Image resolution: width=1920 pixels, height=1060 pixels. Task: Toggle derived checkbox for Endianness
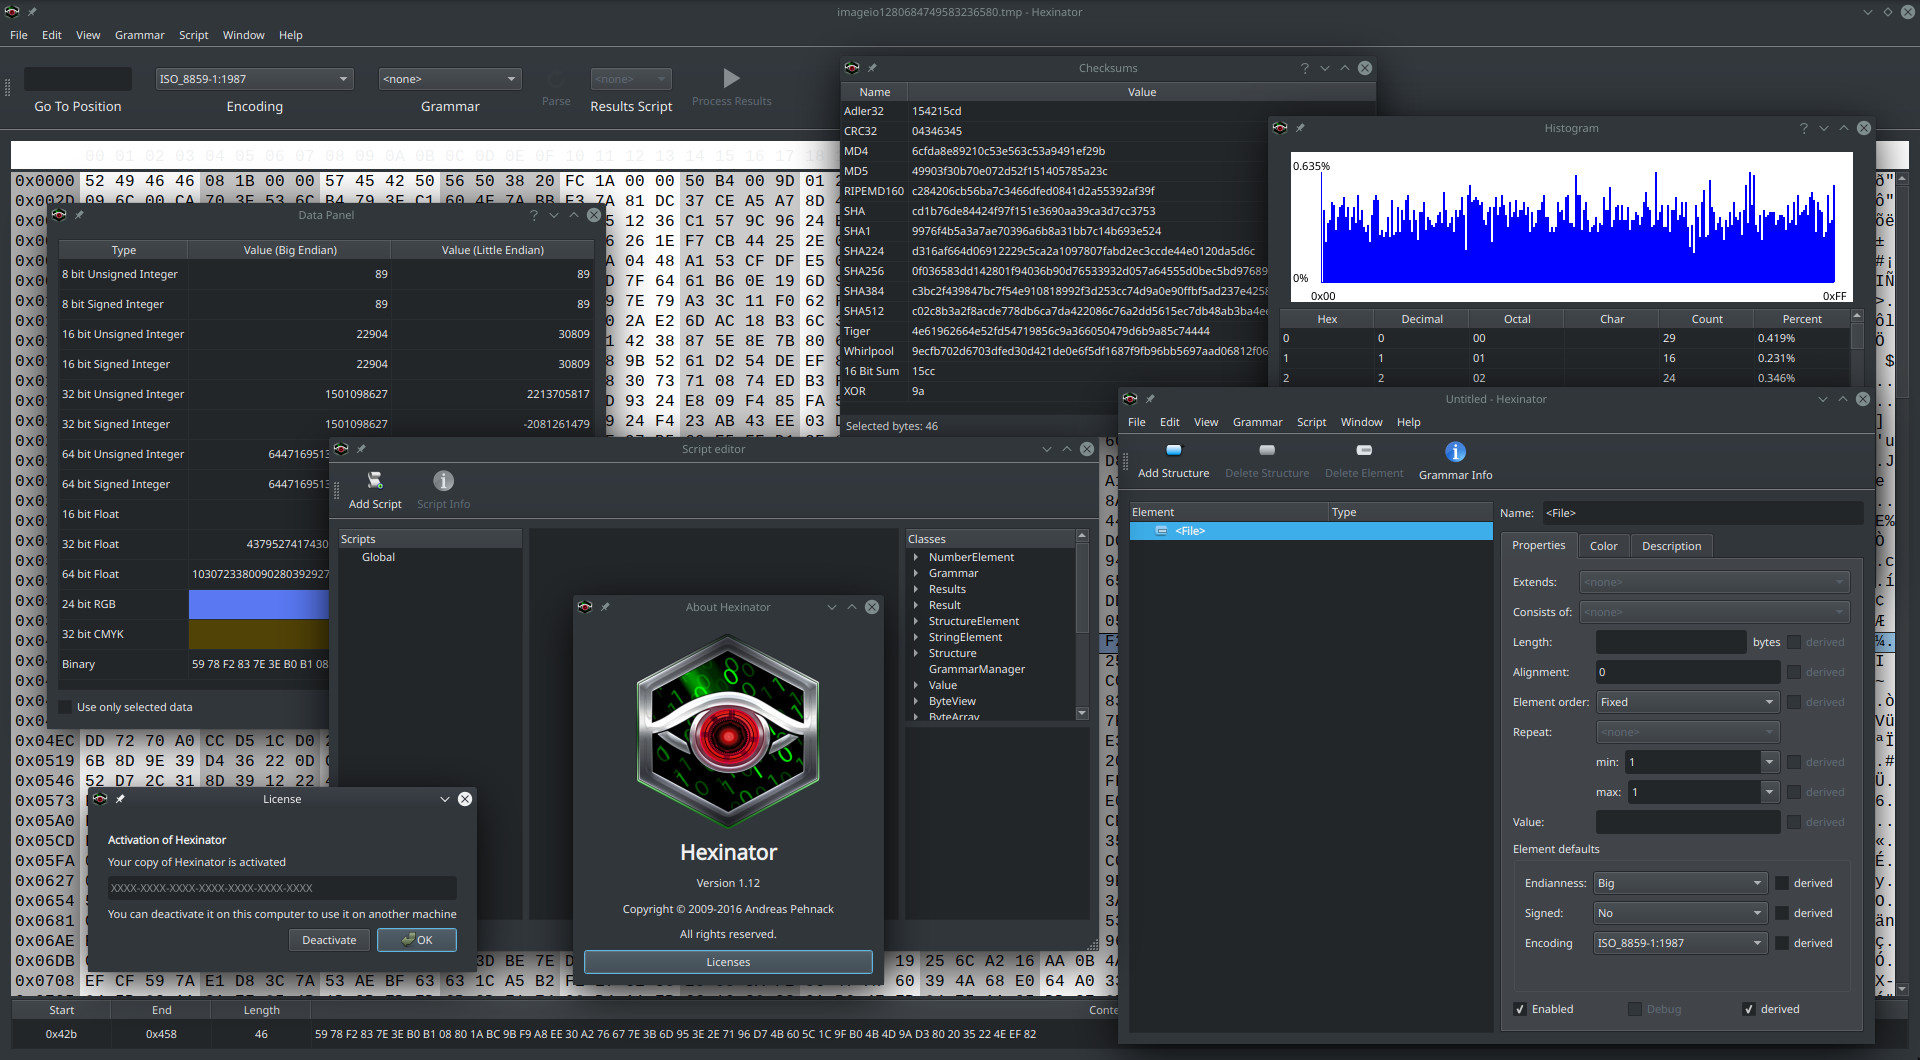point(1782,883)
